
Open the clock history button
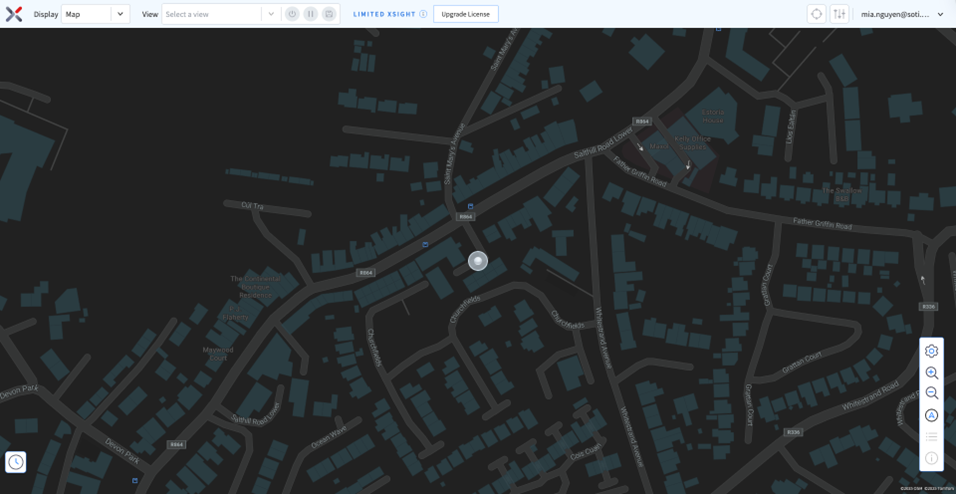pos(16,461)
